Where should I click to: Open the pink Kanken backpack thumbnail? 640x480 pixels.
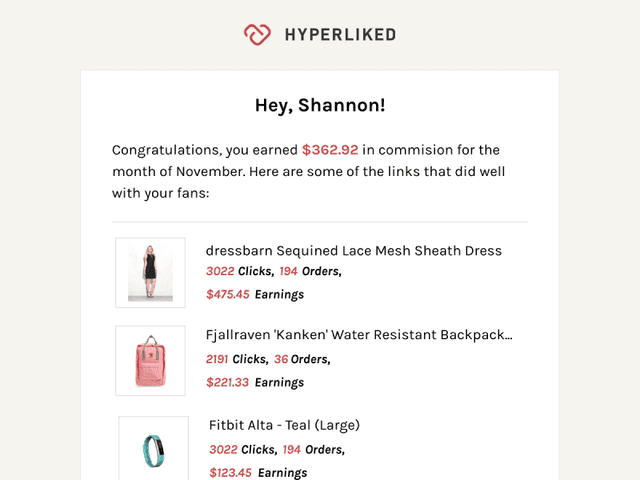pos(150,360)
